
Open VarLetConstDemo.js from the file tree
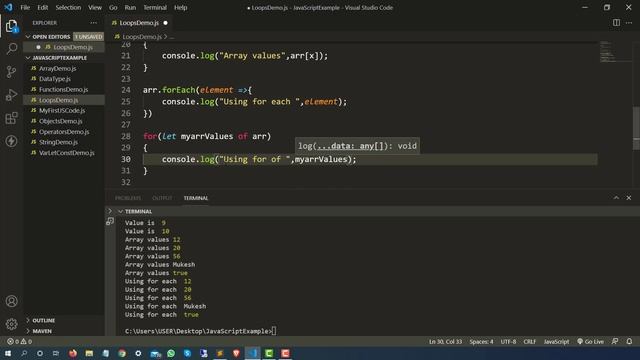tap(67, 153)
